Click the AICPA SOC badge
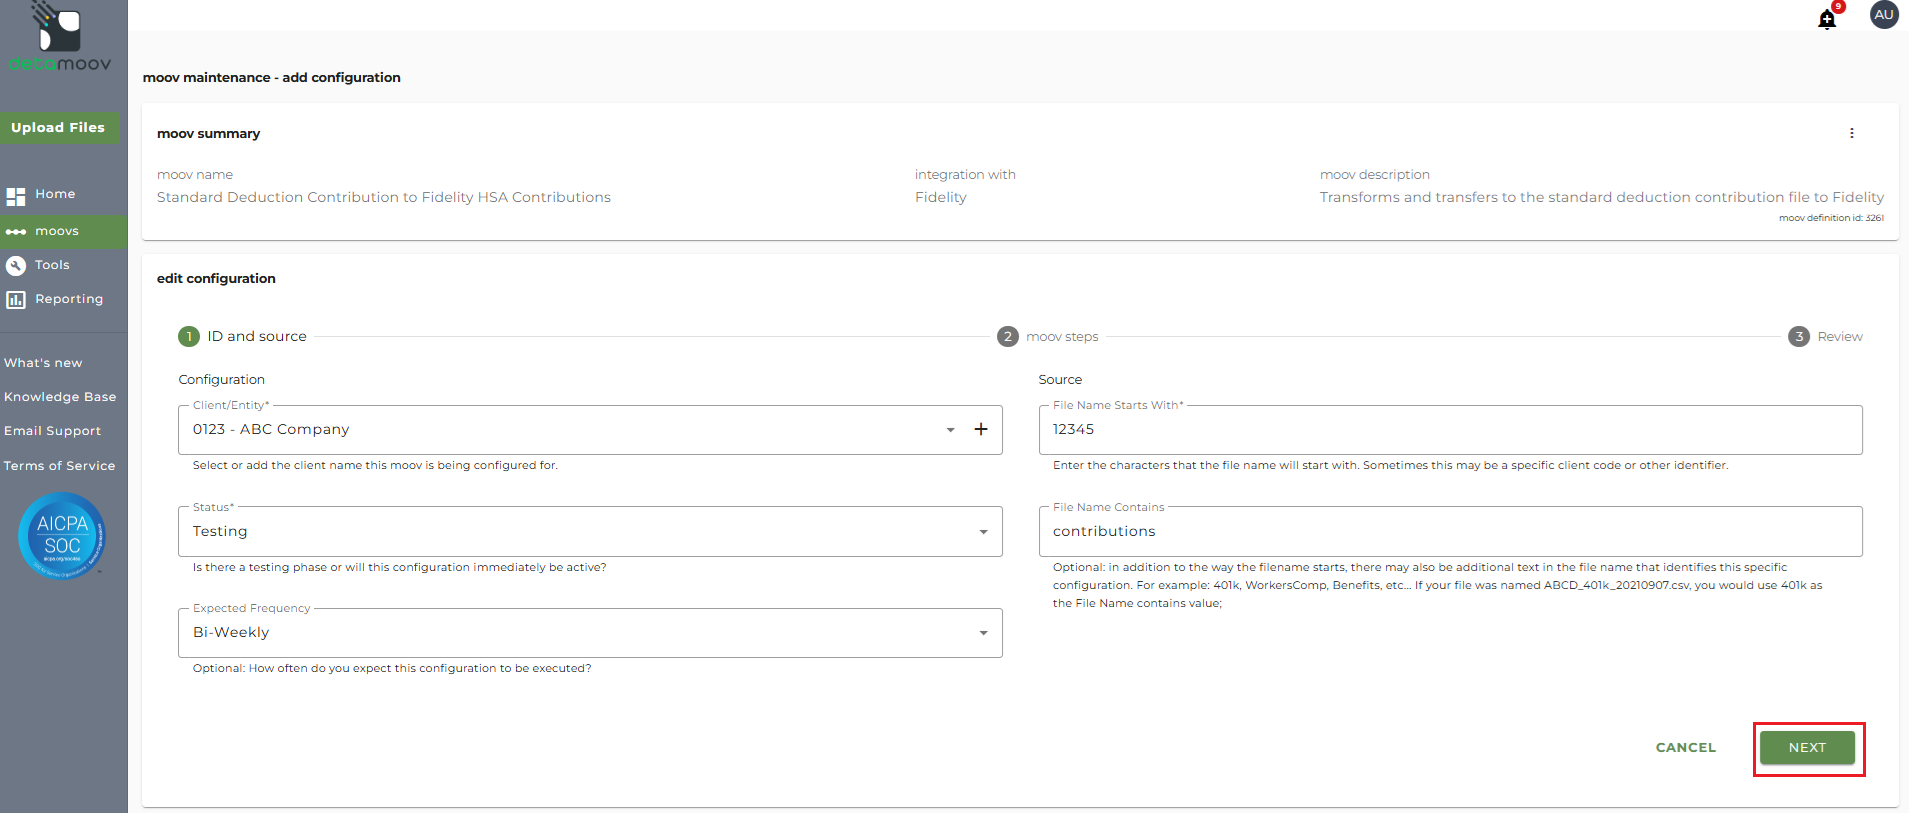 click(x=62, y=536)
